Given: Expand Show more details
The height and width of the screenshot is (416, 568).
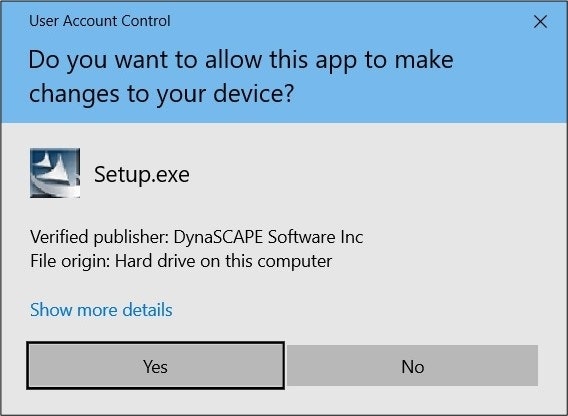Looking at the screenshot, I should point(101,309).
